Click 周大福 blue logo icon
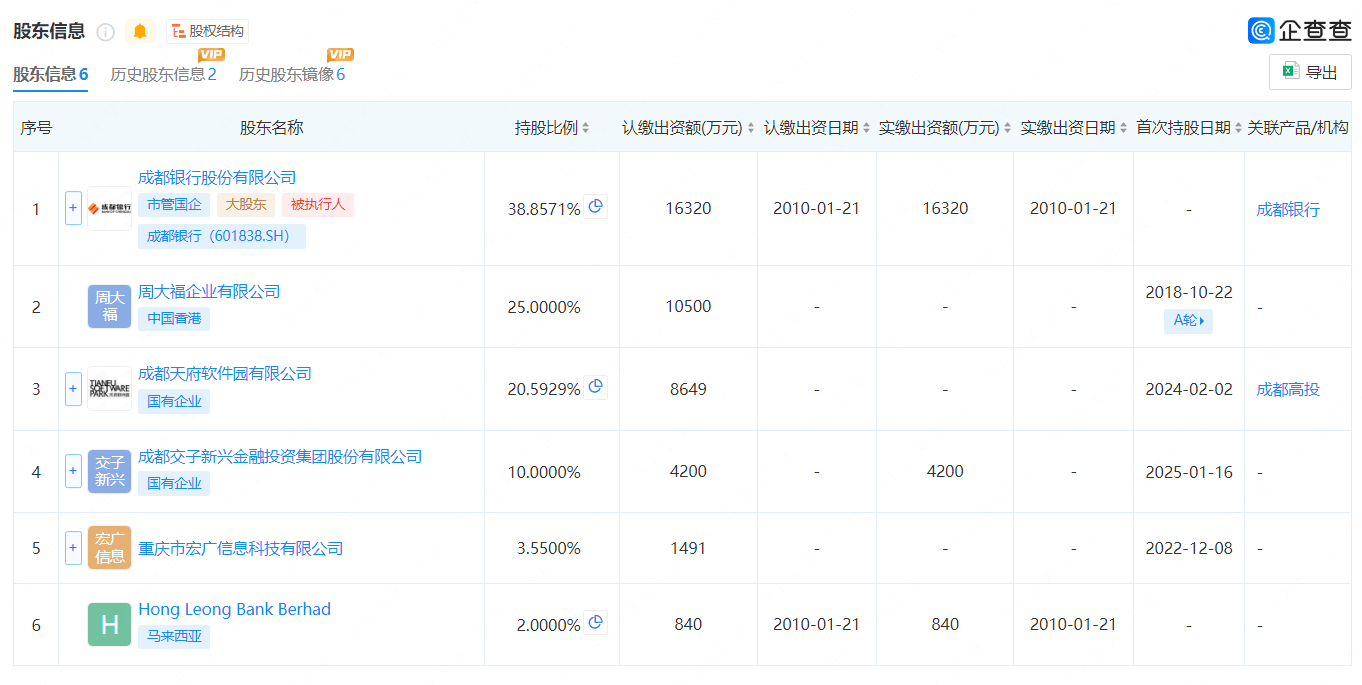 pyautogui.click(x=109, y=307)
